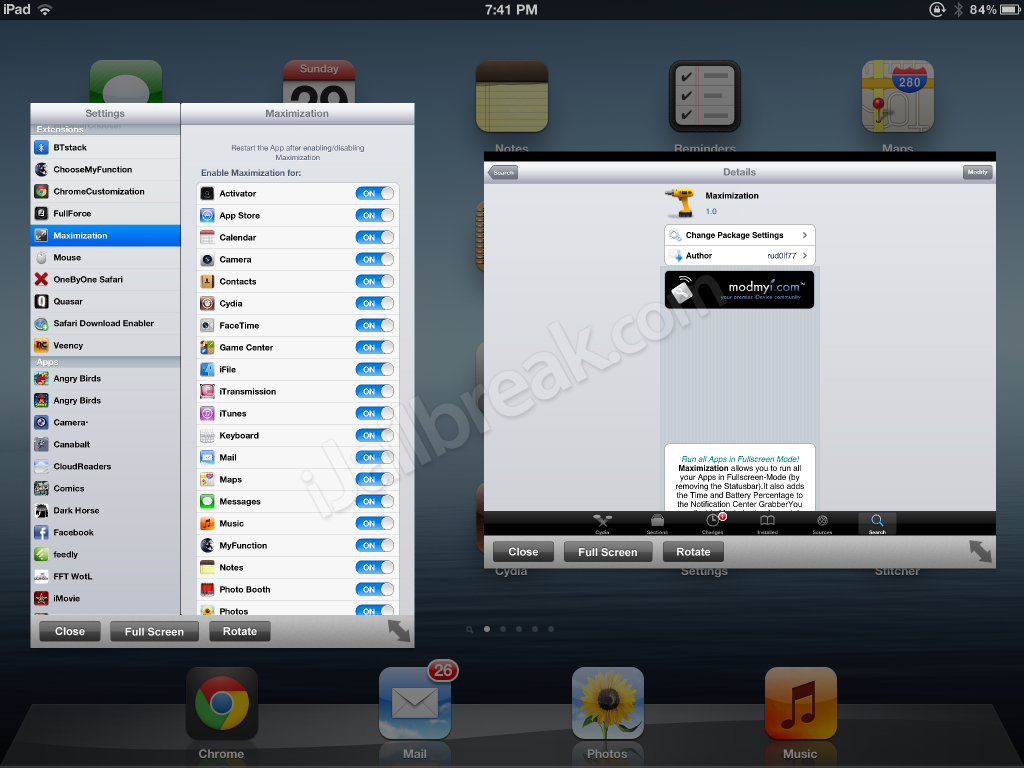The height and width of the screenshot is (768, 1024).
Task: Open the Maps app icon
Action: click(x=897, y=97)
